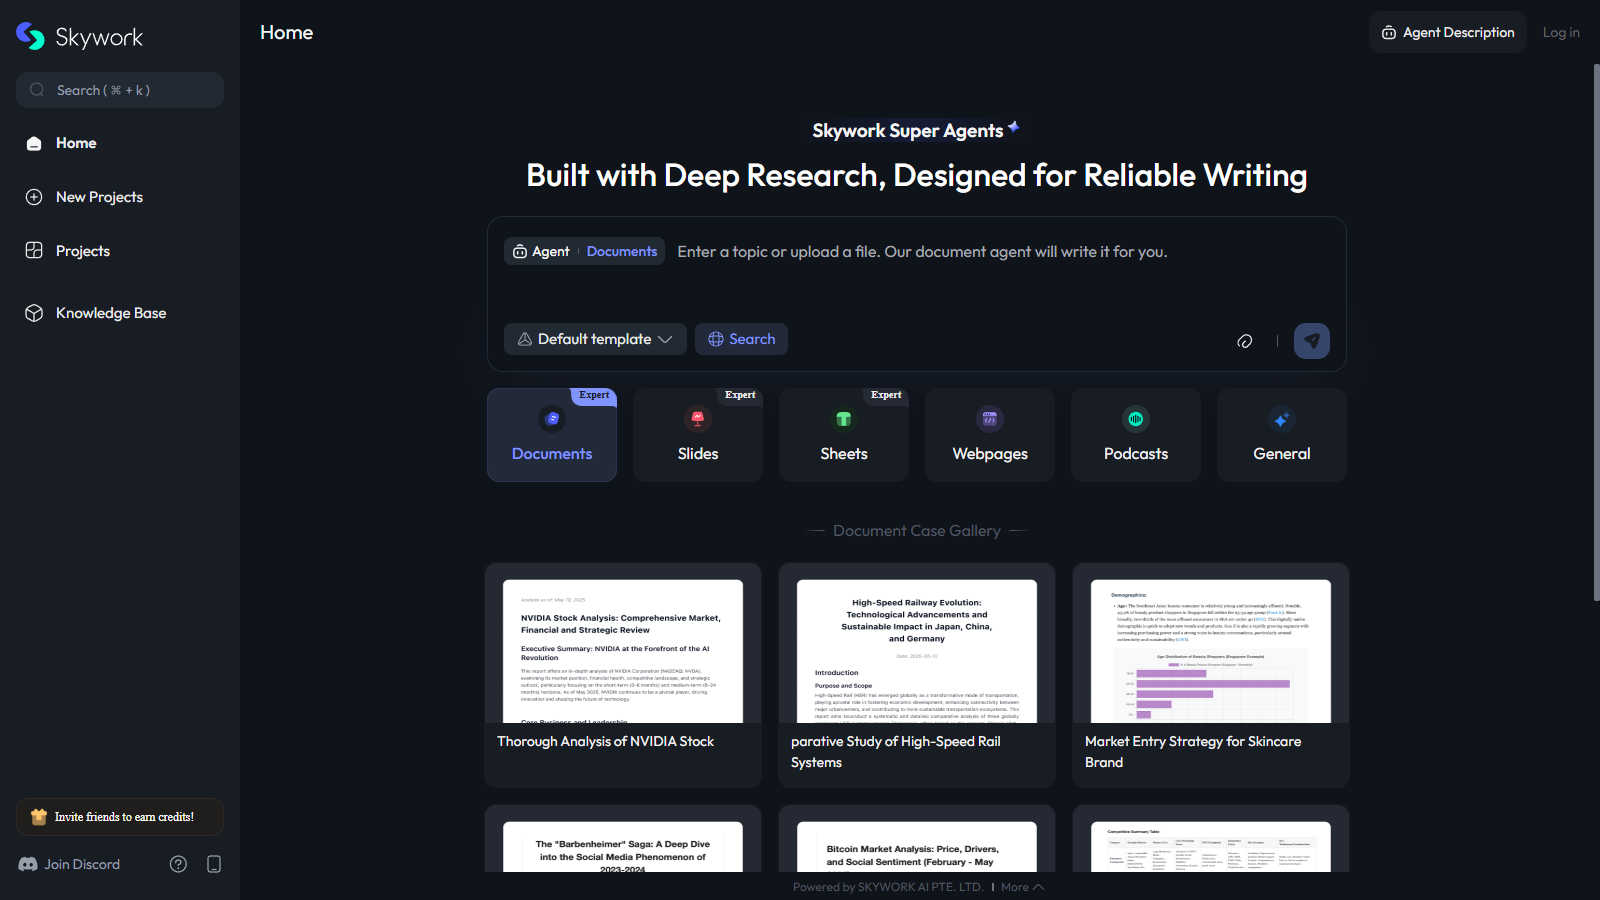Viewport: 1600px width, 900px height.
Task: Click the Skywork logo icon
Action: pos(30,36)
